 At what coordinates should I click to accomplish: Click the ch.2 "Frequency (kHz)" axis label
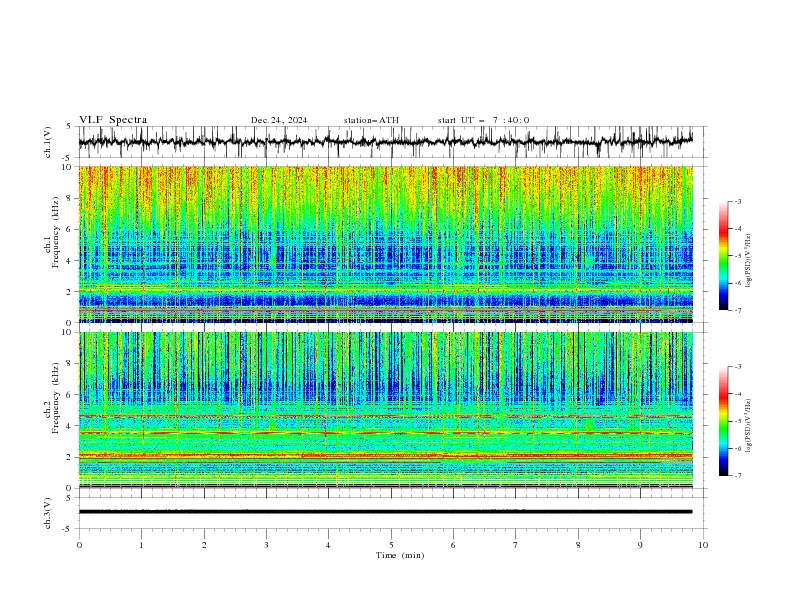tap(56, 397)
